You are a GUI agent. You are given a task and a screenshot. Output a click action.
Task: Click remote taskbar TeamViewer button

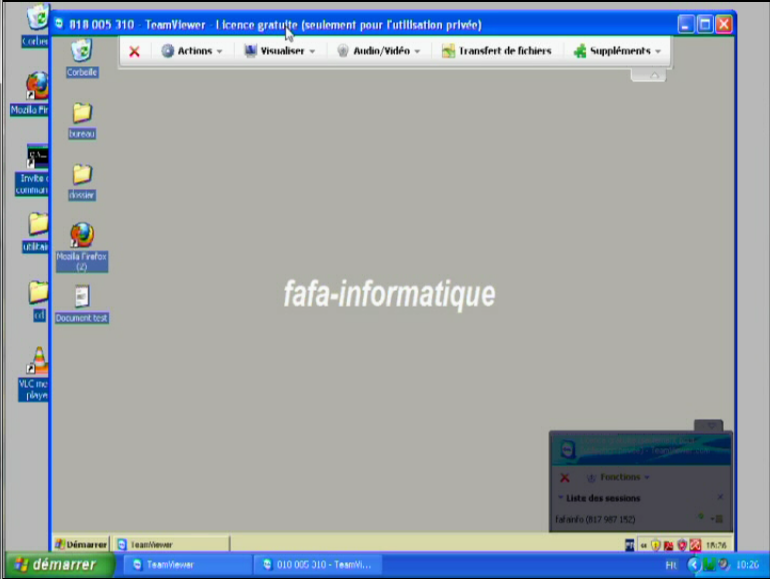click(x=172, y=544)
